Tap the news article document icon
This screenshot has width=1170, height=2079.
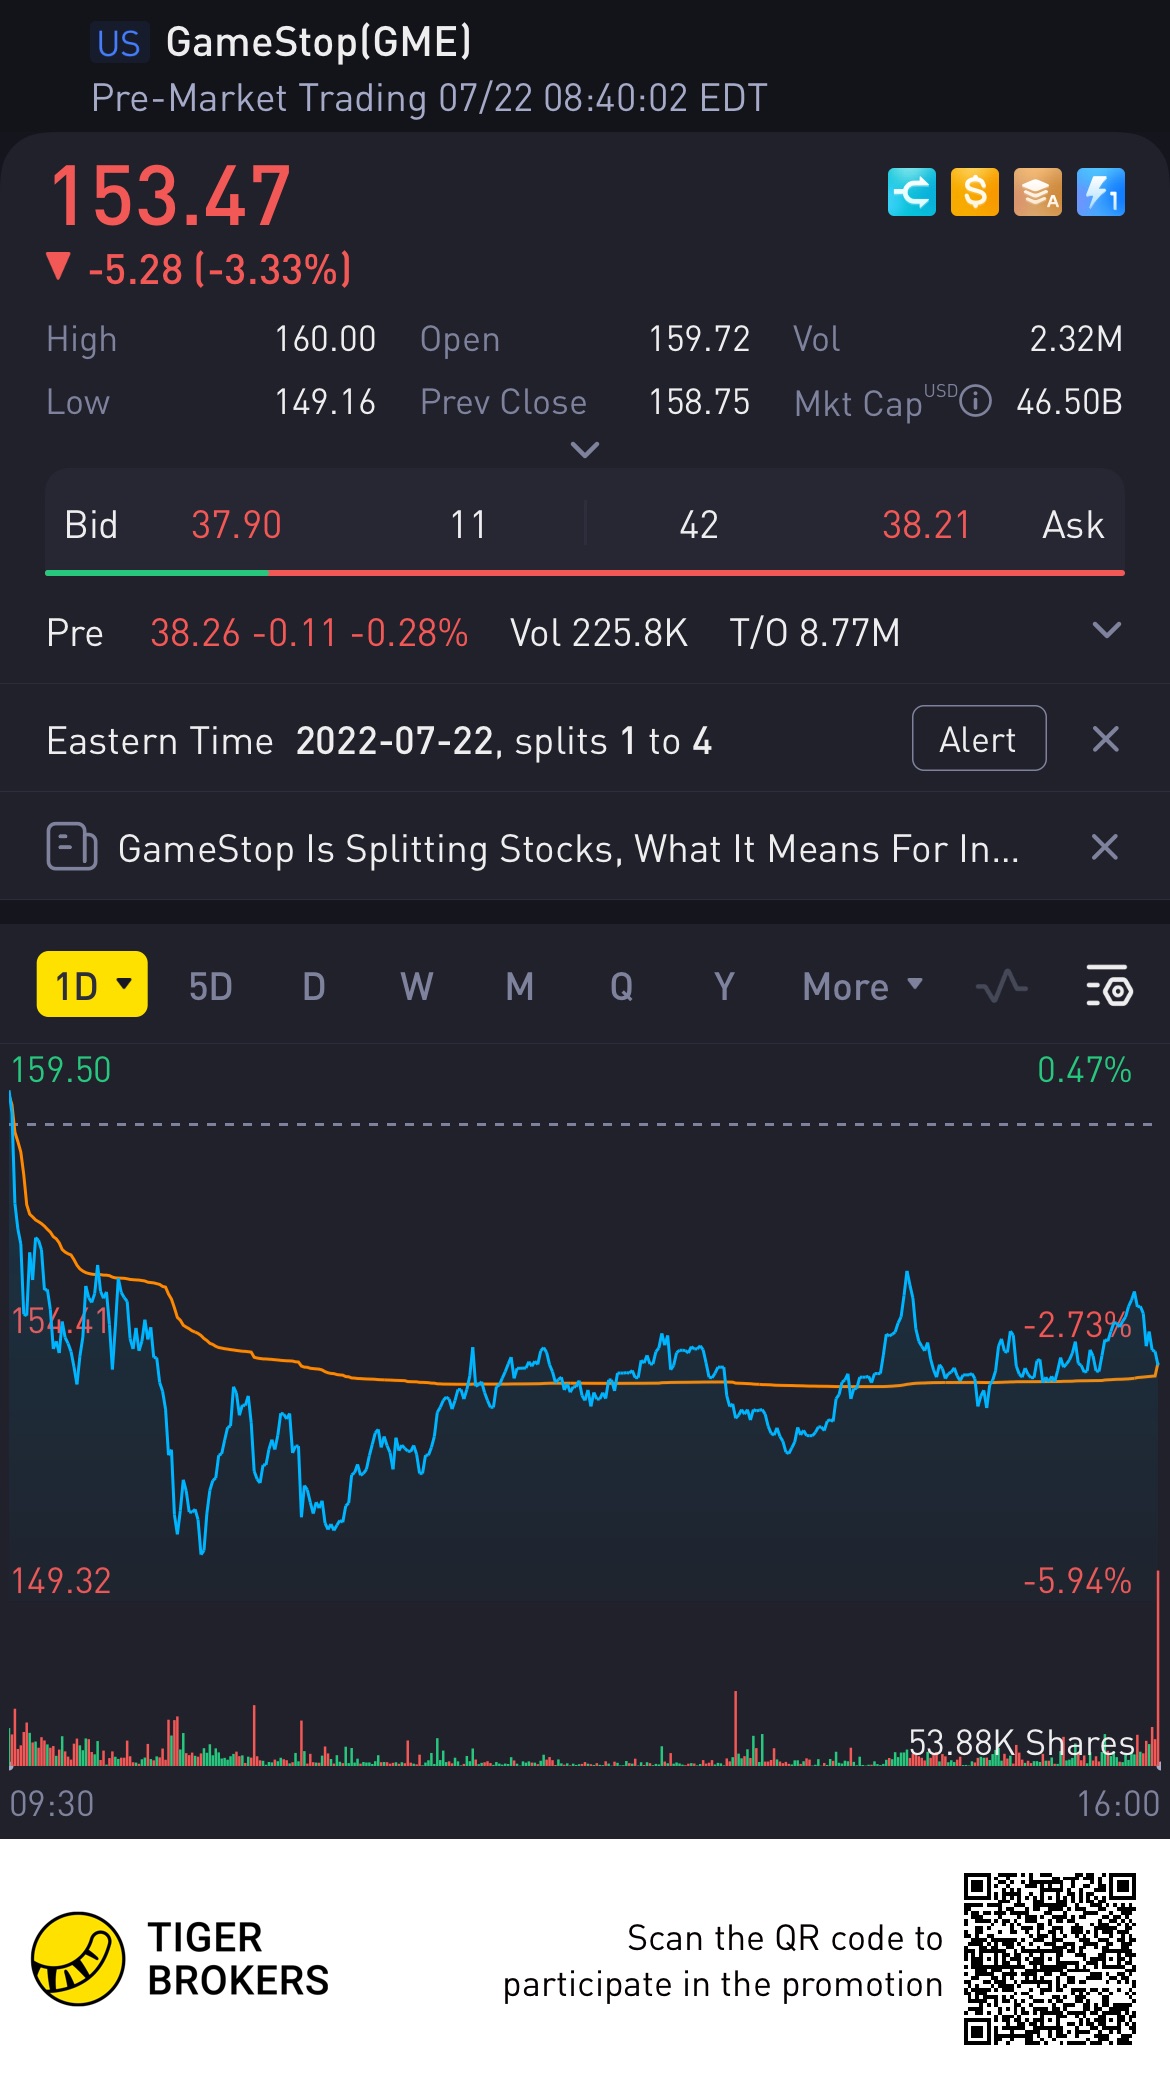click(72, 847)
